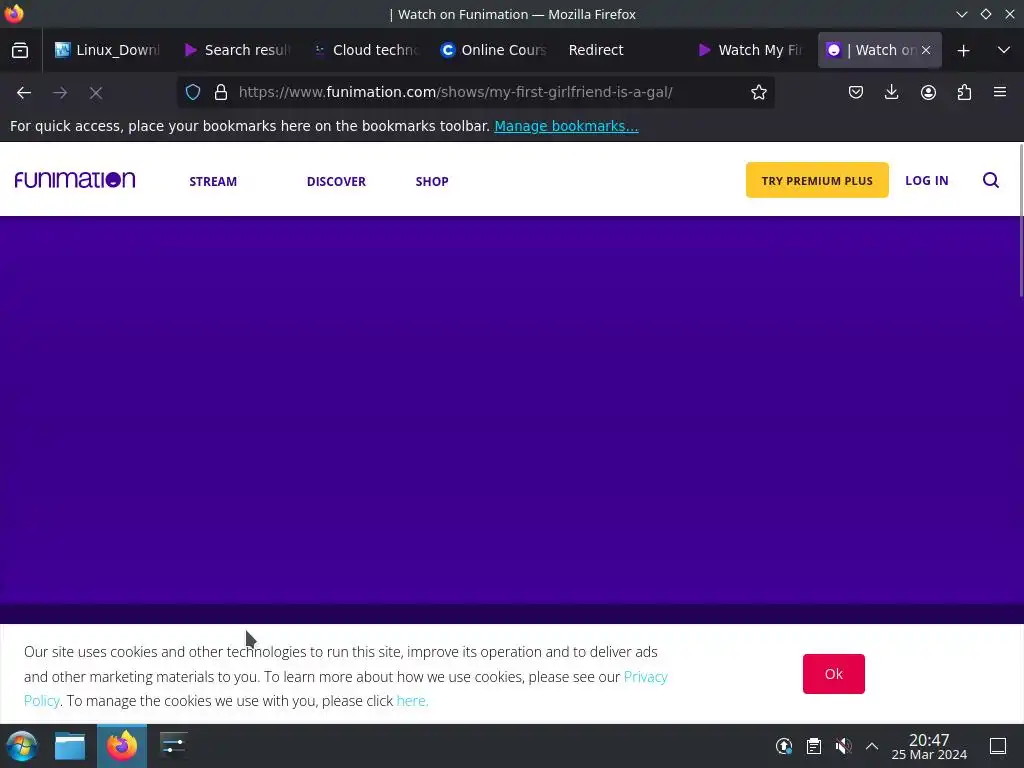Click the Firefox taskbar icon

point(122,746)
